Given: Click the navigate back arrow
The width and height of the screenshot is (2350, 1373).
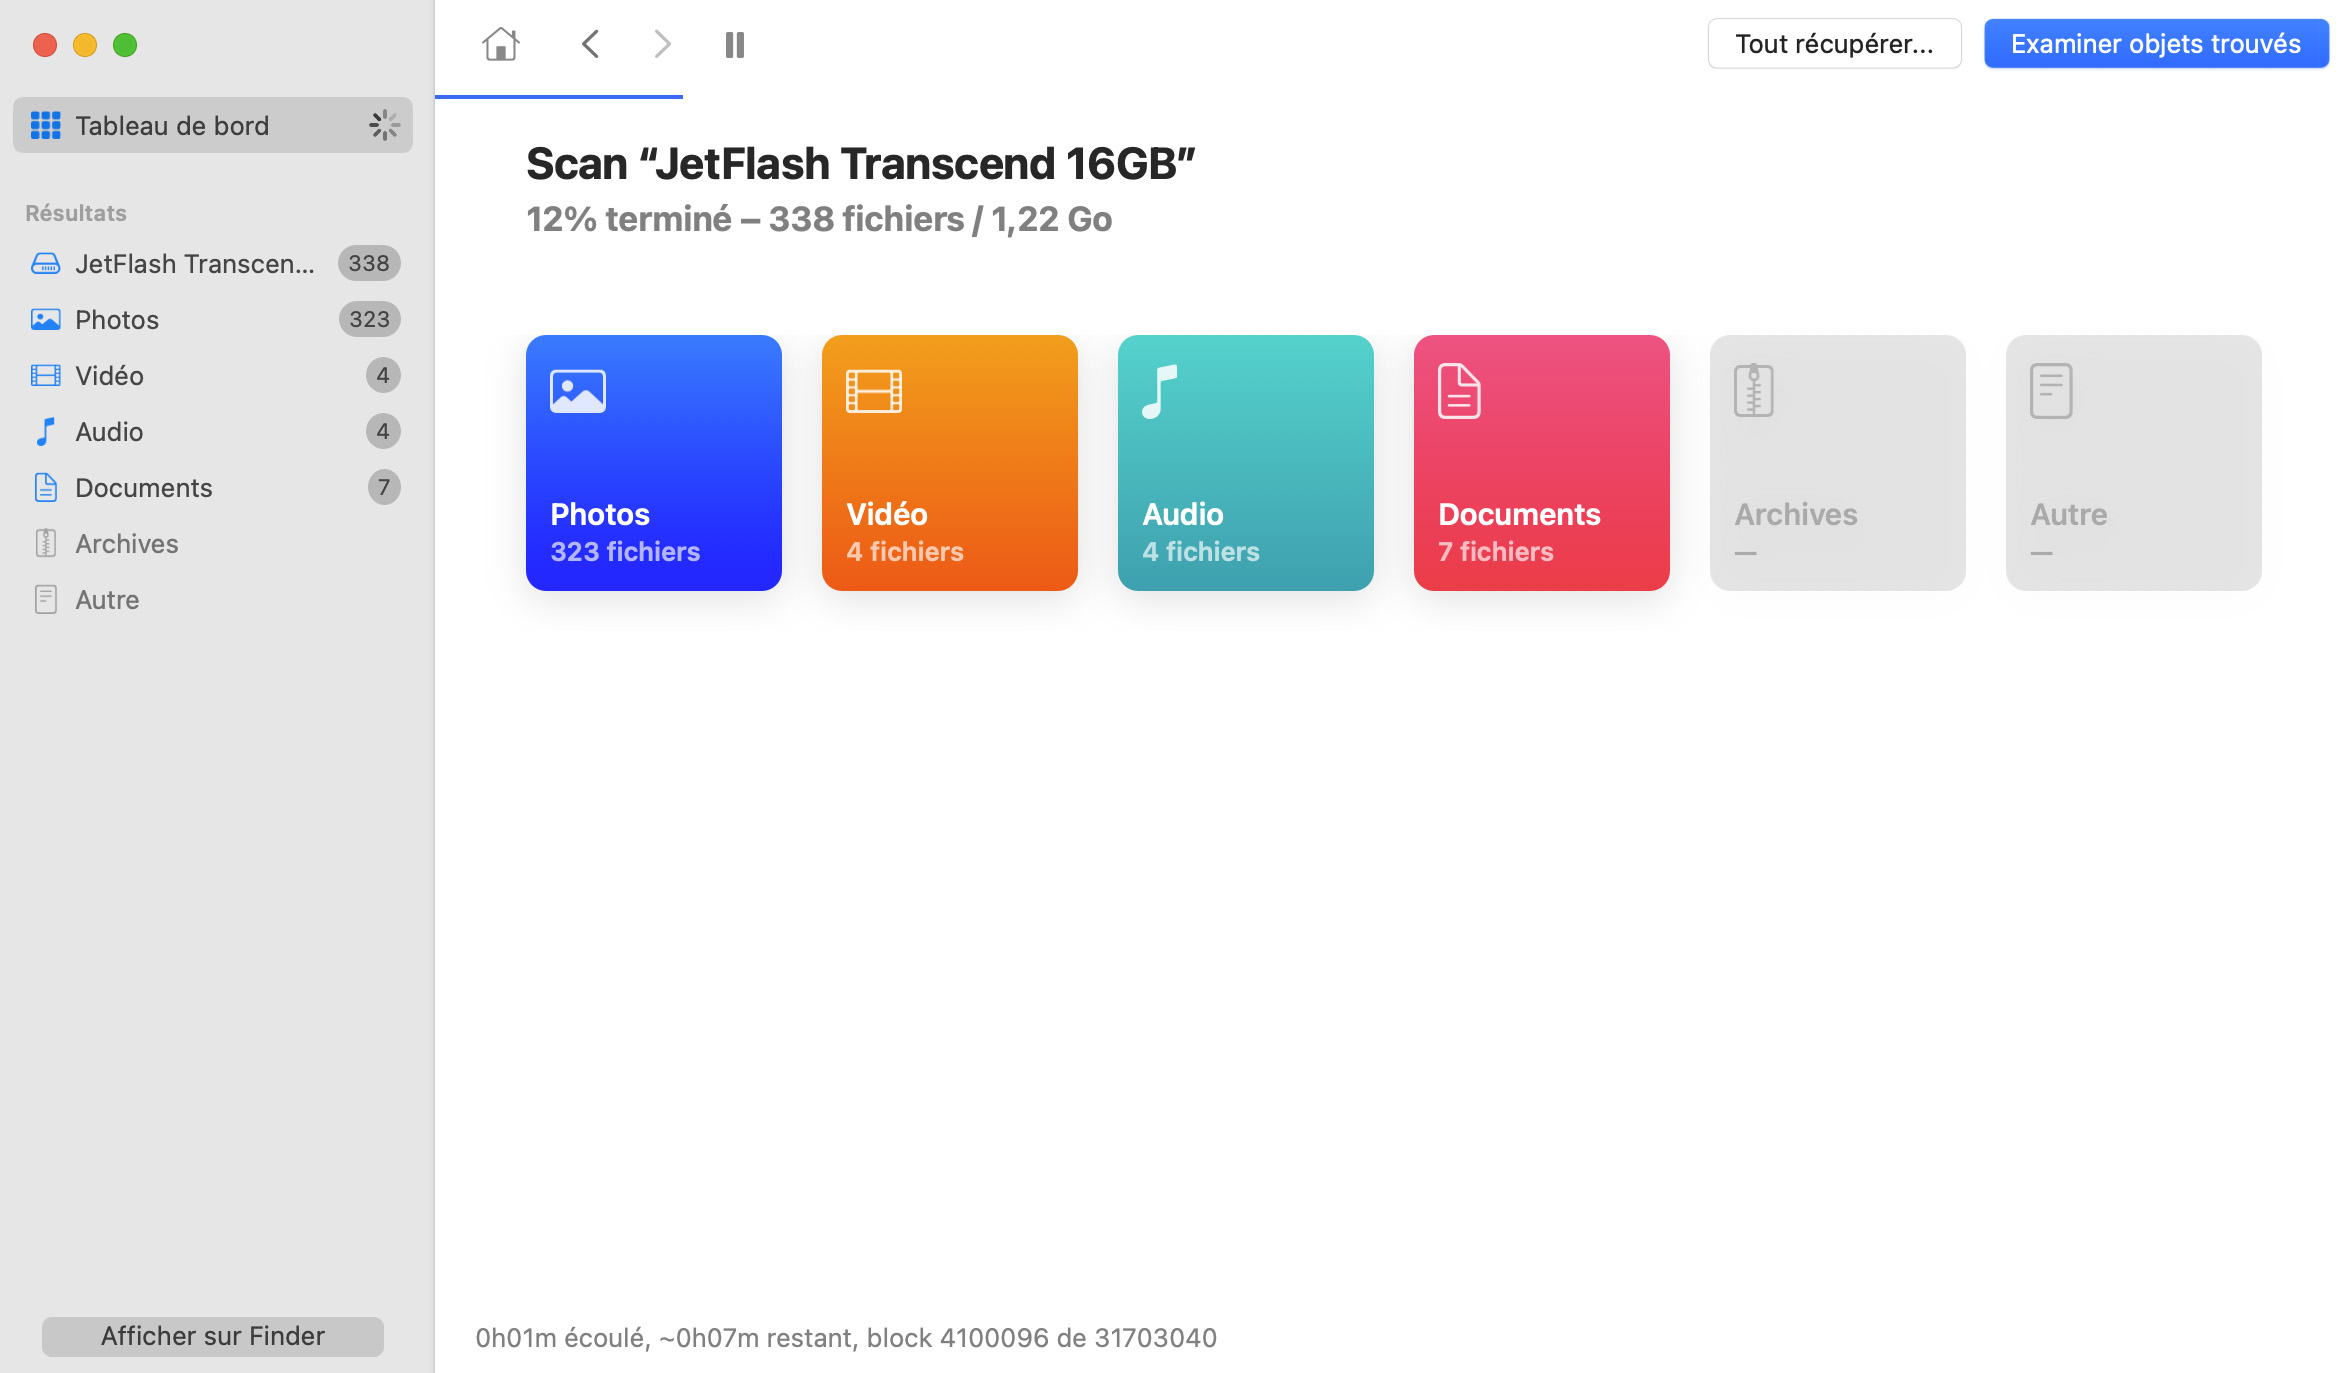Looking at the screenshot, I should (592, 44).
